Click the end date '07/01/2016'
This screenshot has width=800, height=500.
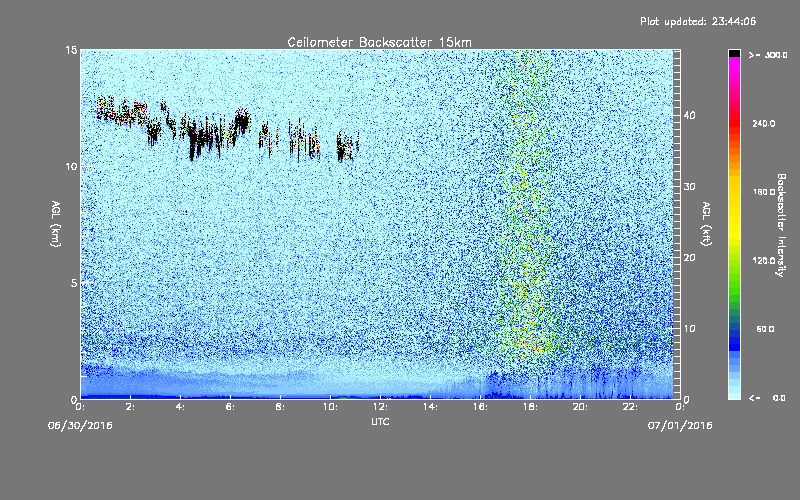pos(680,426)
